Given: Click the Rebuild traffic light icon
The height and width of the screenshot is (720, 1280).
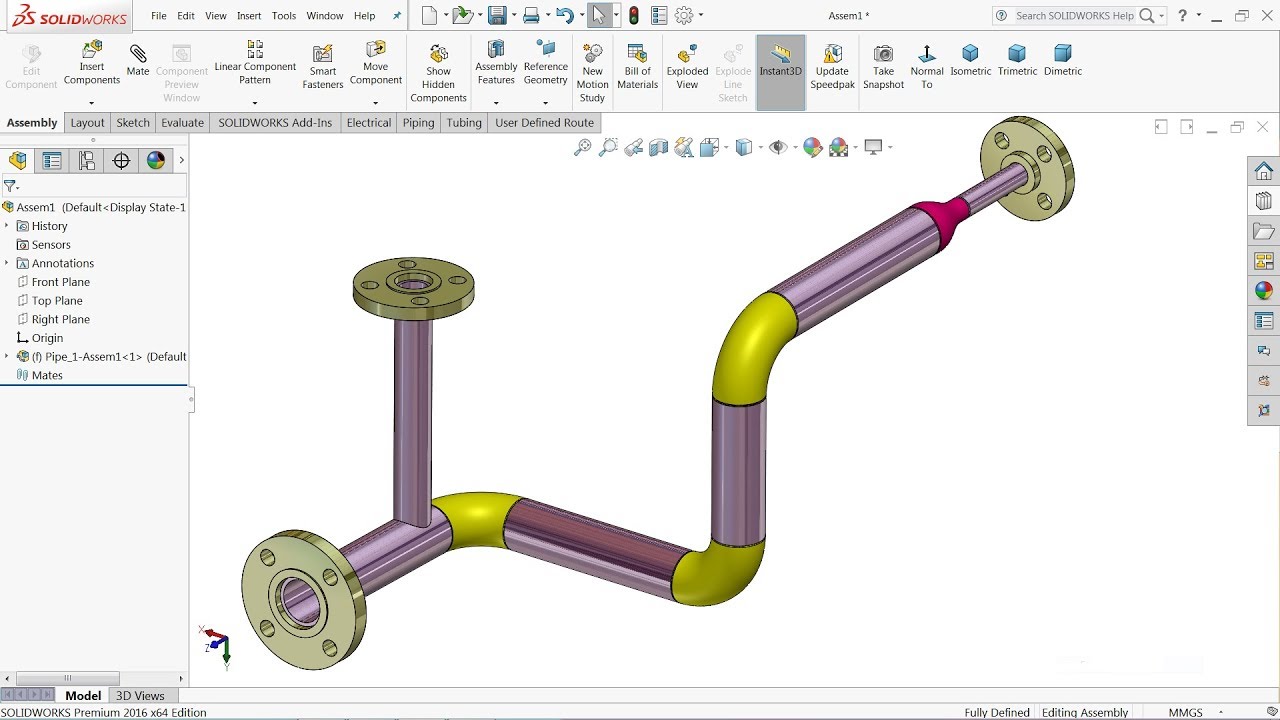Looking at the screenshot, I should coord(633,15).
